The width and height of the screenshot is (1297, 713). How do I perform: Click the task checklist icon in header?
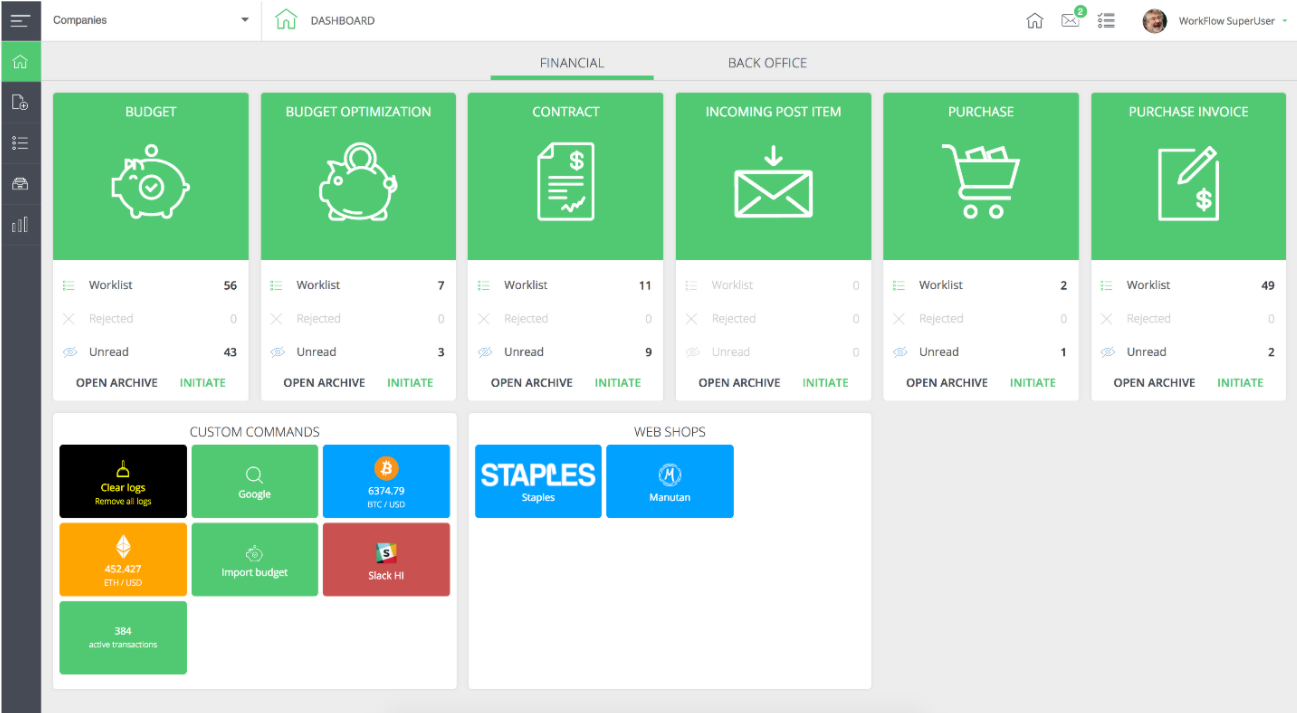pyautogui.click(x=1106, y=20)
